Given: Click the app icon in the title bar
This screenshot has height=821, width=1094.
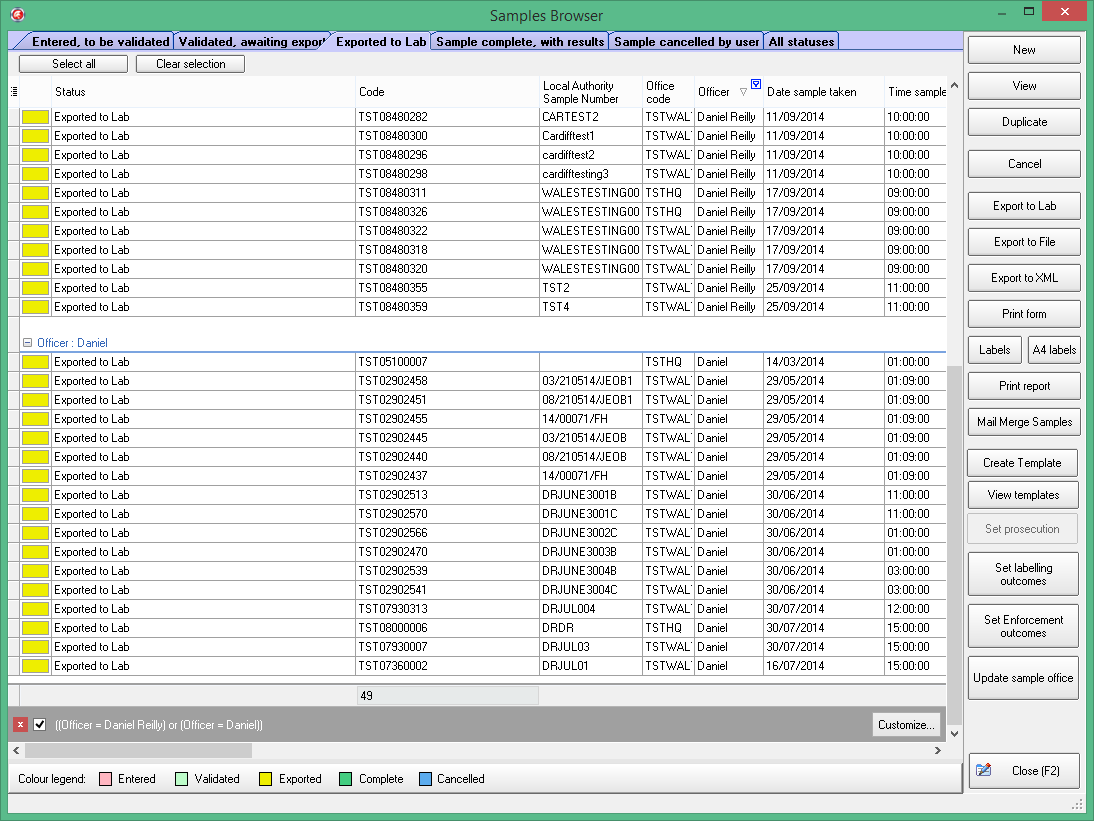Looking at the screenshot, I should pos(17,14).
